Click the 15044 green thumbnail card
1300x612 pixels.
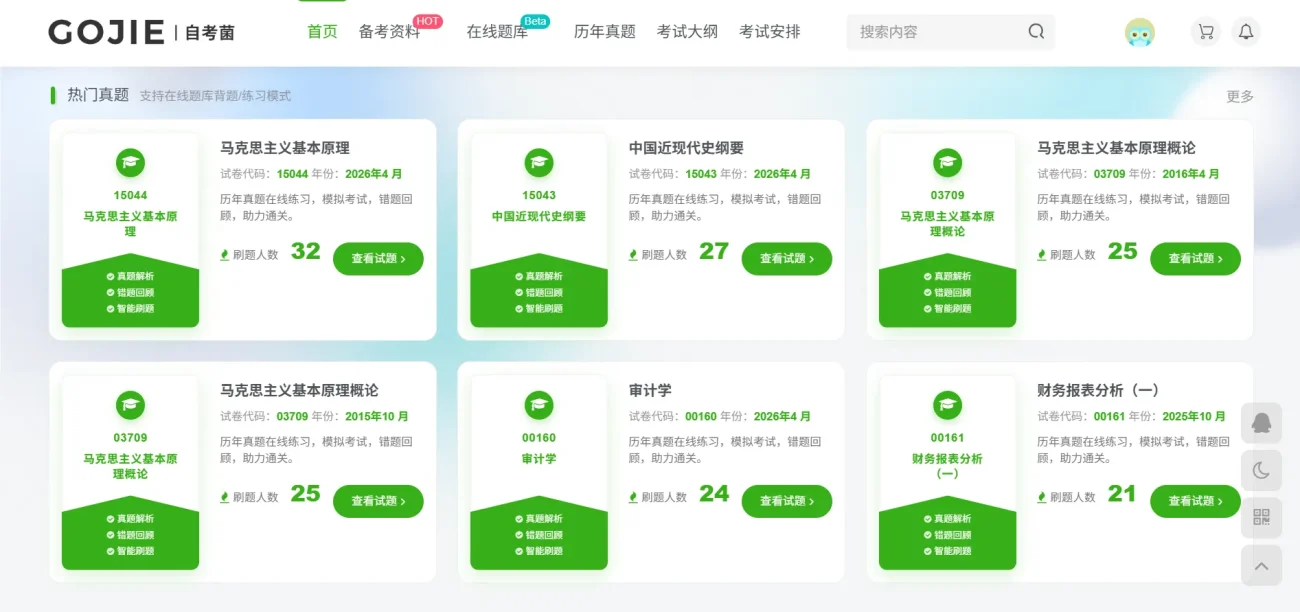(130, 230)
